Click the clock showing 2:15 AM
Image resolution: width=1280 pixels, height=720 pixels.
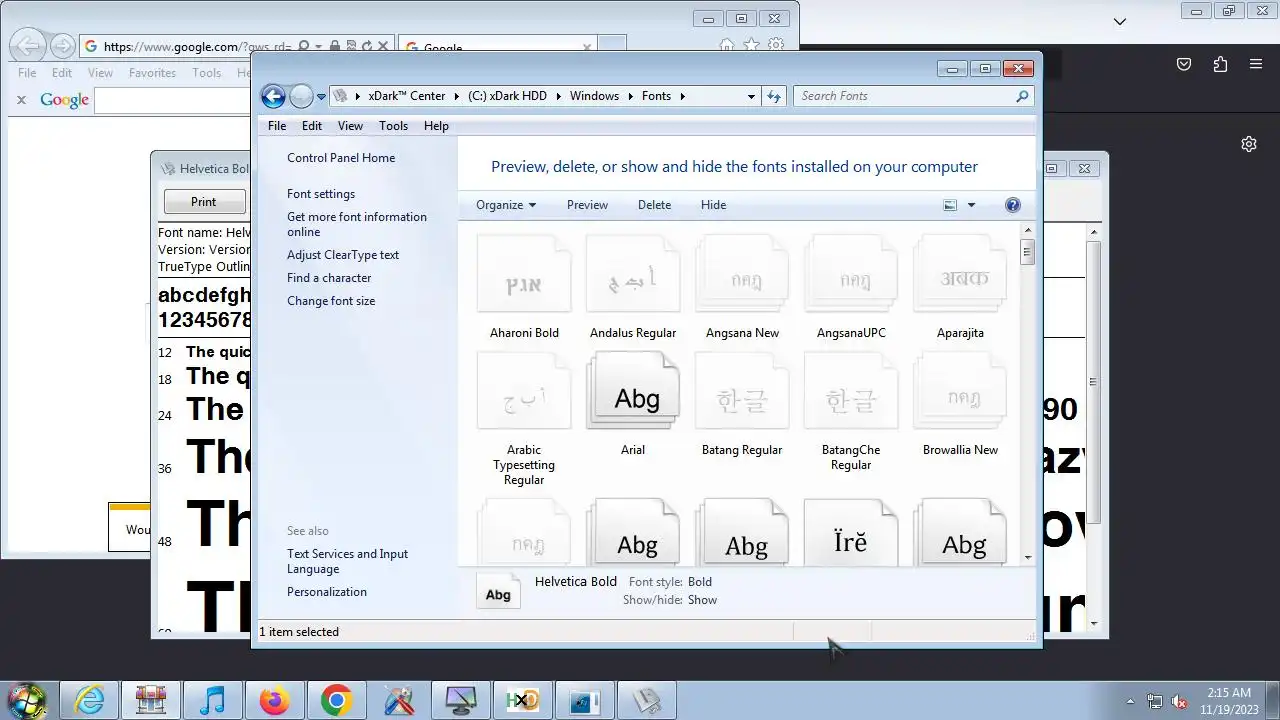[1229, 692]
